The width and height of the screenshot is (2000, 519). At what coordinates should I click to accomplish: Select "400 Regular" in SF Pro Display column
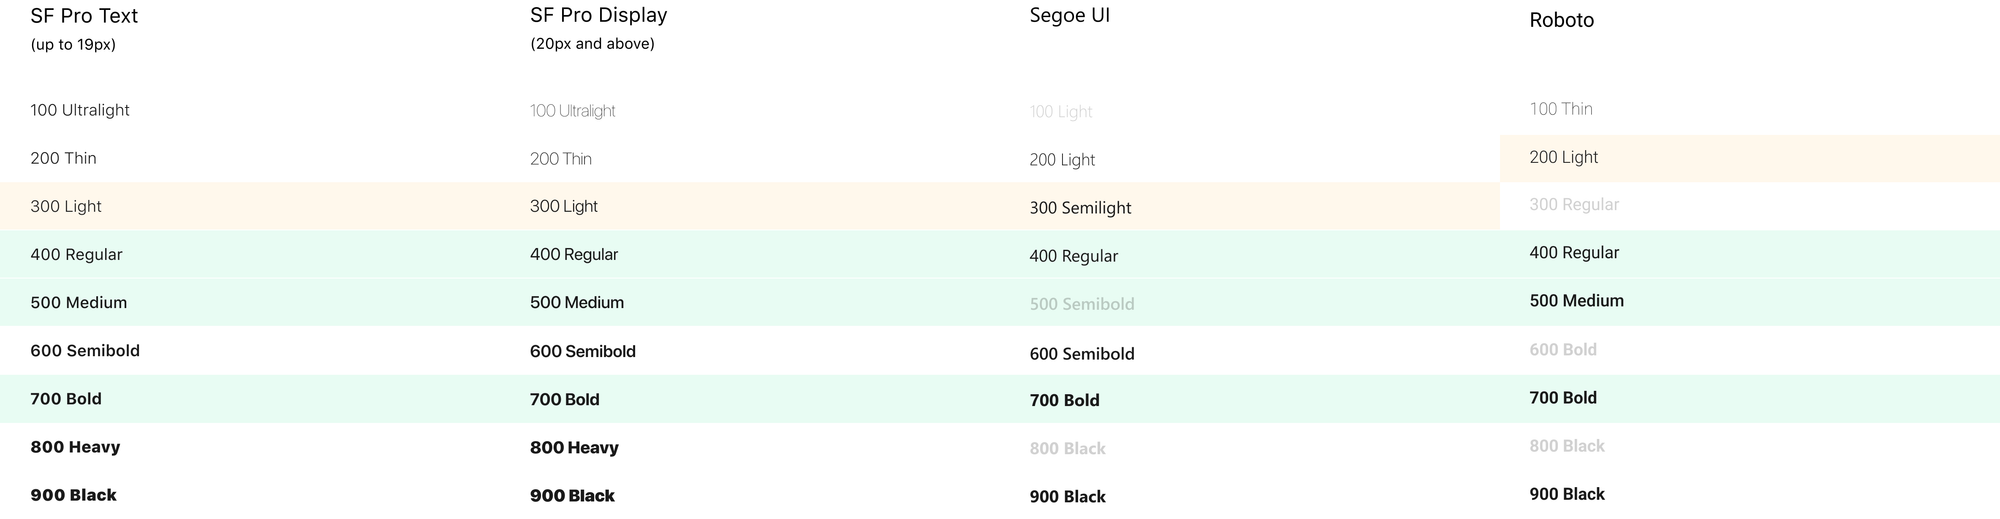[x=574, y=255]
